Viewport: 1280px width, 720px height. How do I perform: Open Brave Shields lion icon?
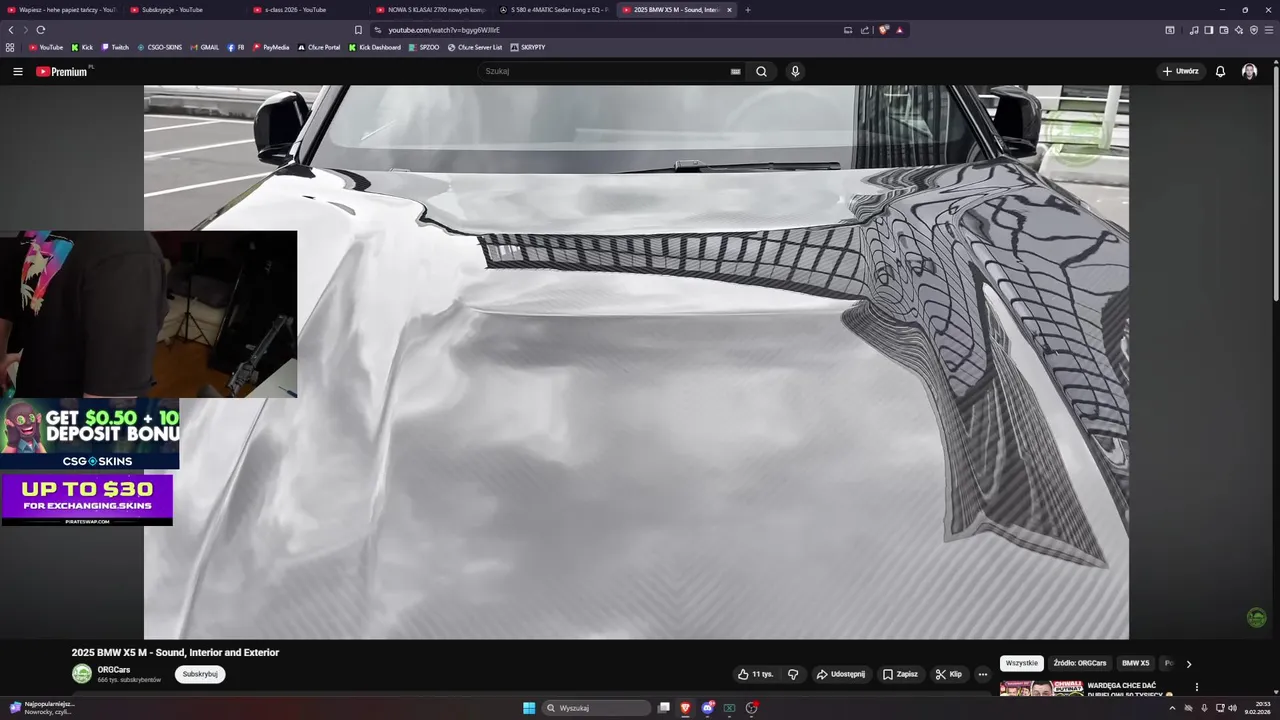(883, 30)
